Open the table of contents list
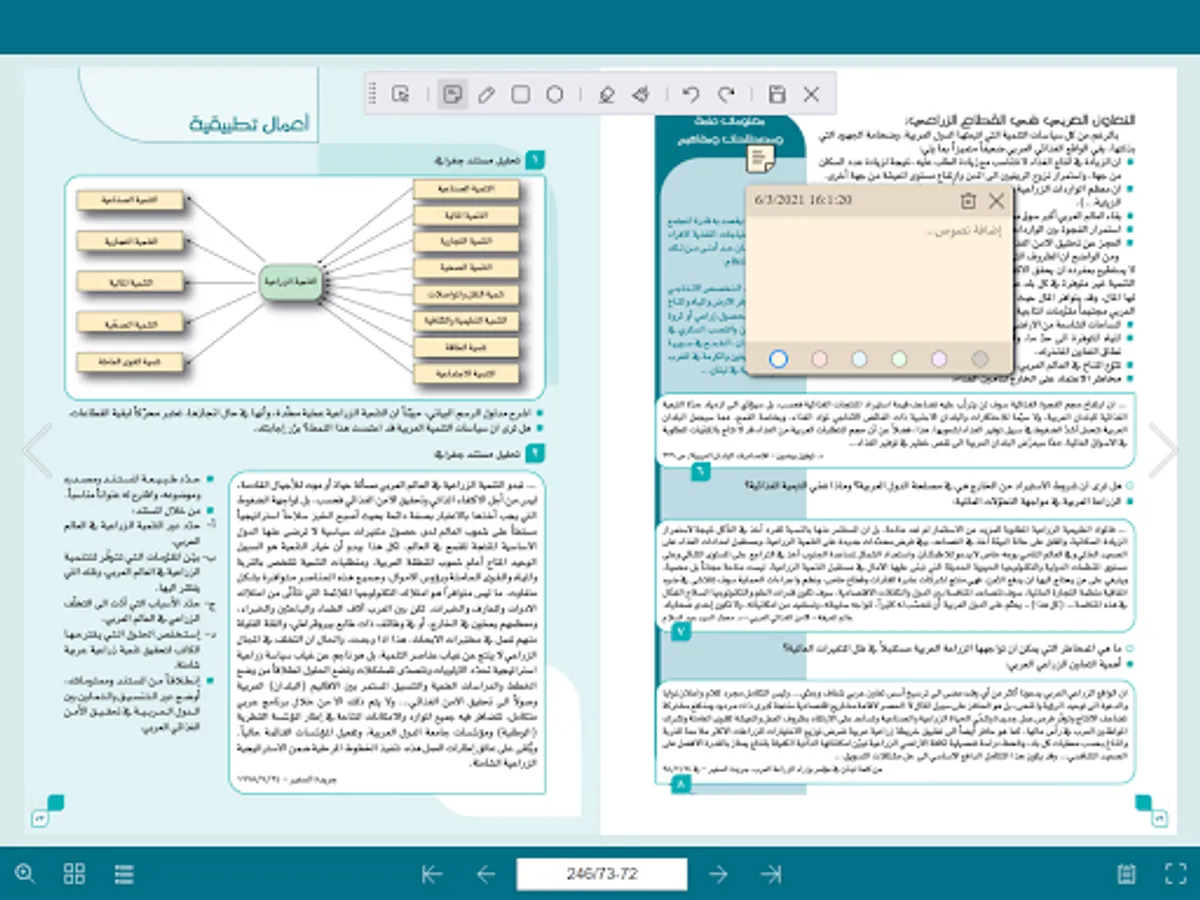This screenshot has width=1200, height=900. pyautogui.click(x=124, y=873)
